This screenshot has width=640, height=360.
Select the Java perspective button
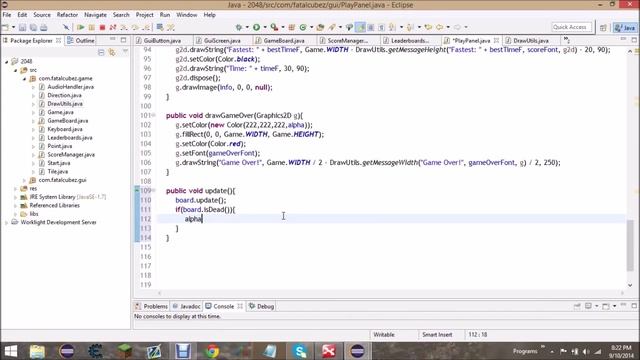[x=625, y=27]
